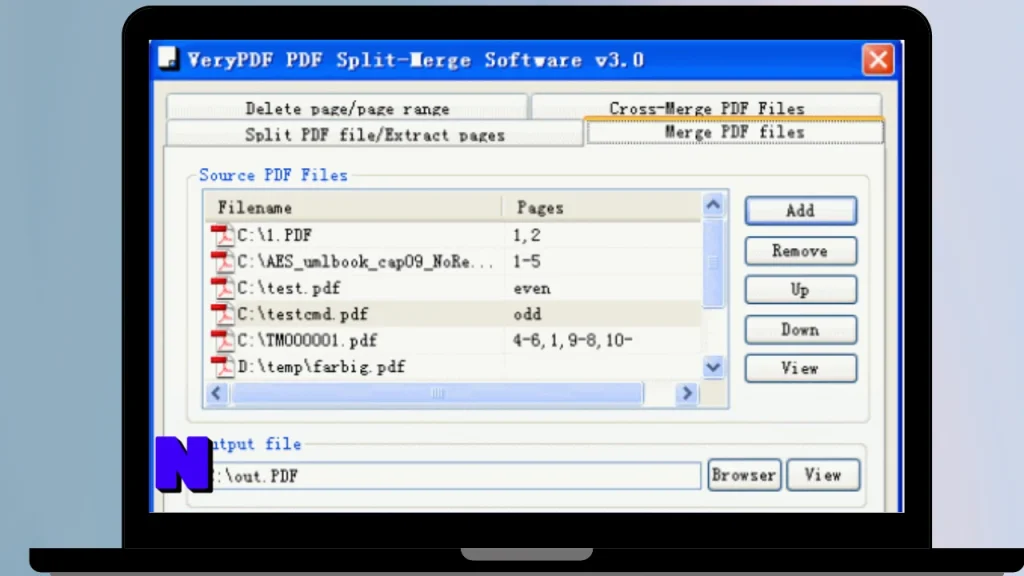Move the selected file Up
Viewport: 1024px width, 576px height.
click(801, 290)
